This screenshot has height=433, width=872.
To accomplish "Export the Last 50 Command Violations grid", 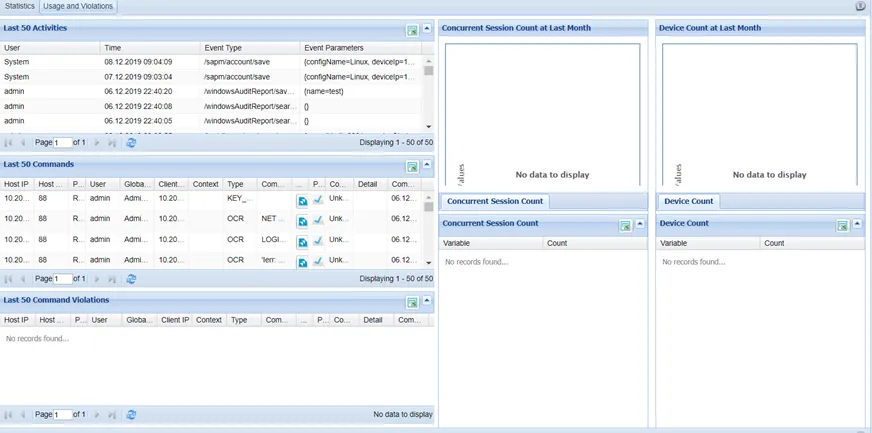I will 412,302.
